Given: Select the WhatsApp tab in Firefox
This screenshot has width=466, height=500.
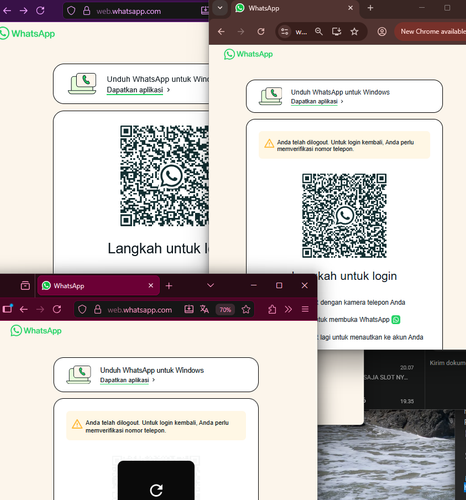Looking at the screenshot, I should [x=98, y=286].
